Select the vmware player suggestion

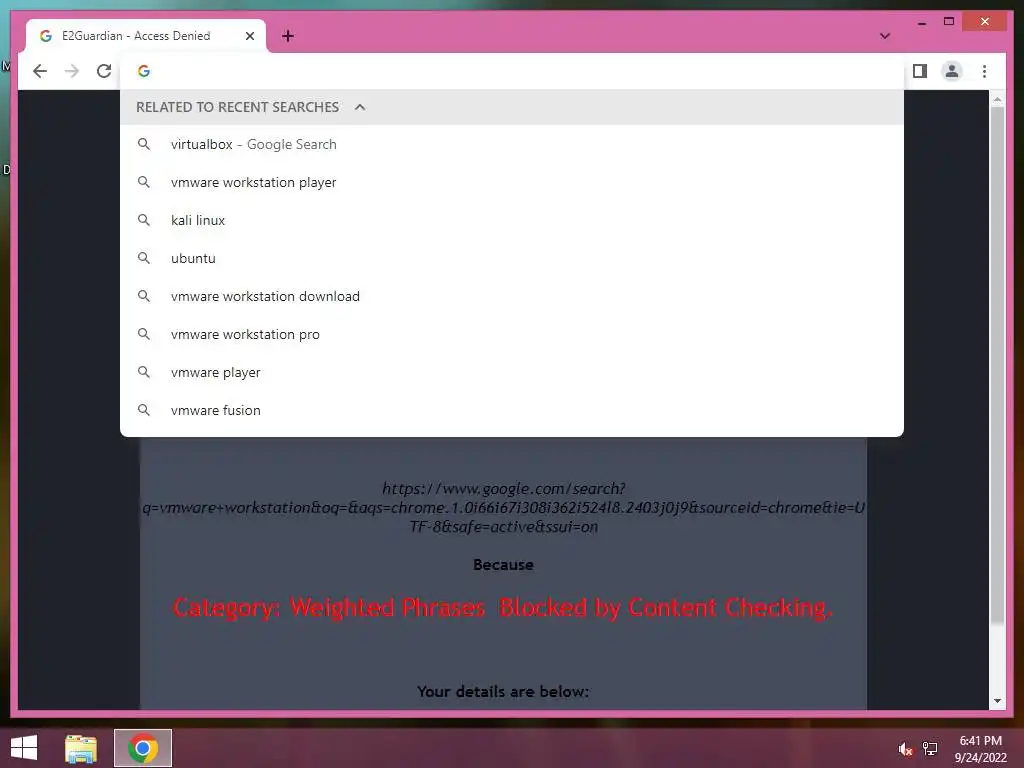pyautogui.click(x=512, y=372)
